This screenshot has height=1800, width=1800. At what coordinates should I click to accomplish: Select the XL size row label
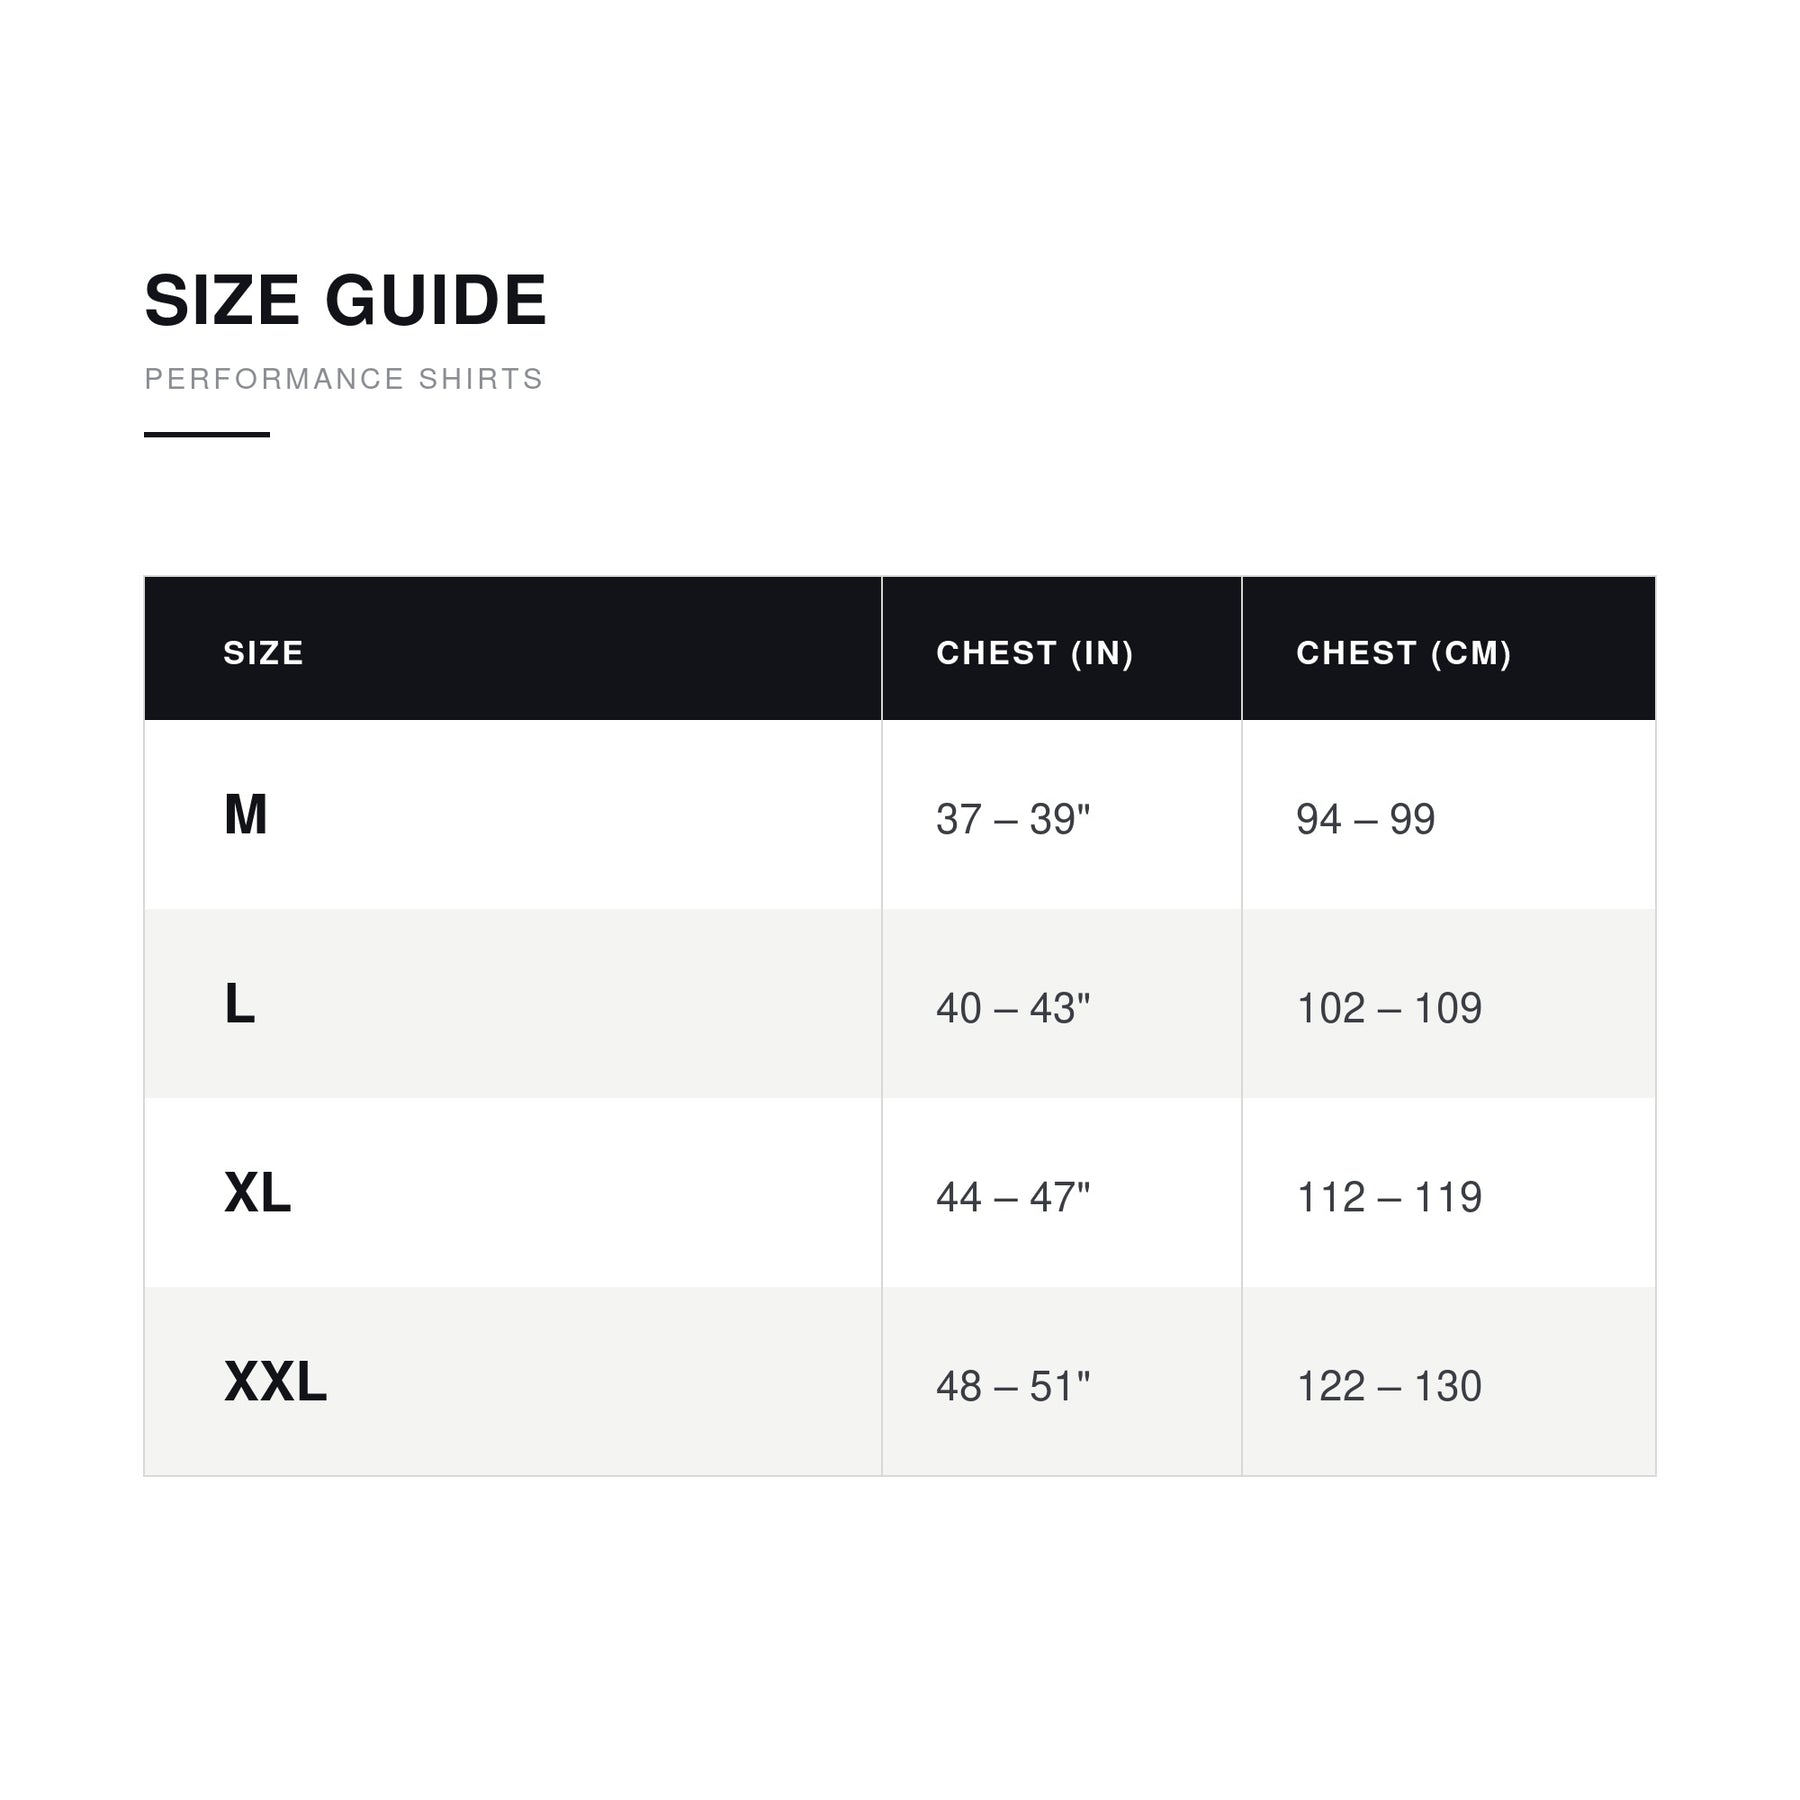point(258,1193)
